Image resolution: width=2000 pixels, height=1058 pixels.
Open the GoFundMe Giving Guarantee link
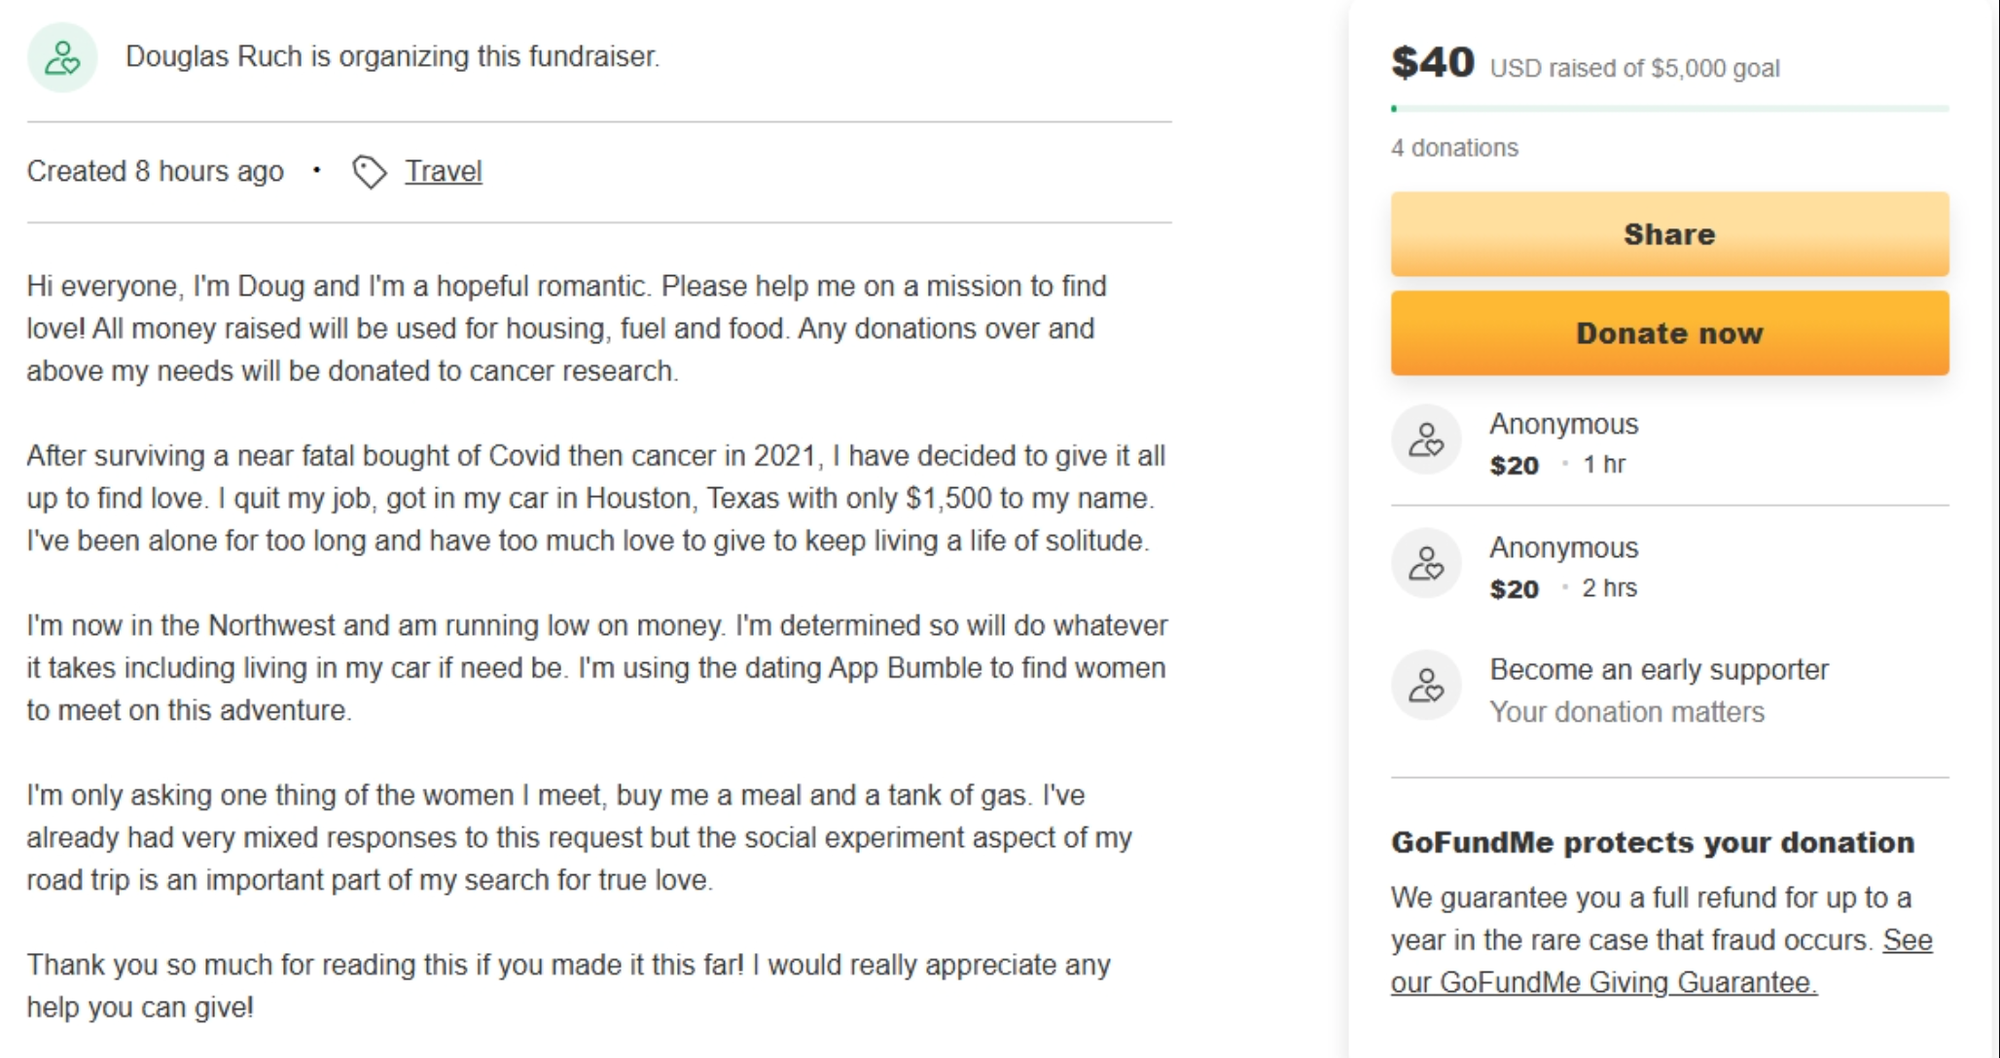point(1660,962)
